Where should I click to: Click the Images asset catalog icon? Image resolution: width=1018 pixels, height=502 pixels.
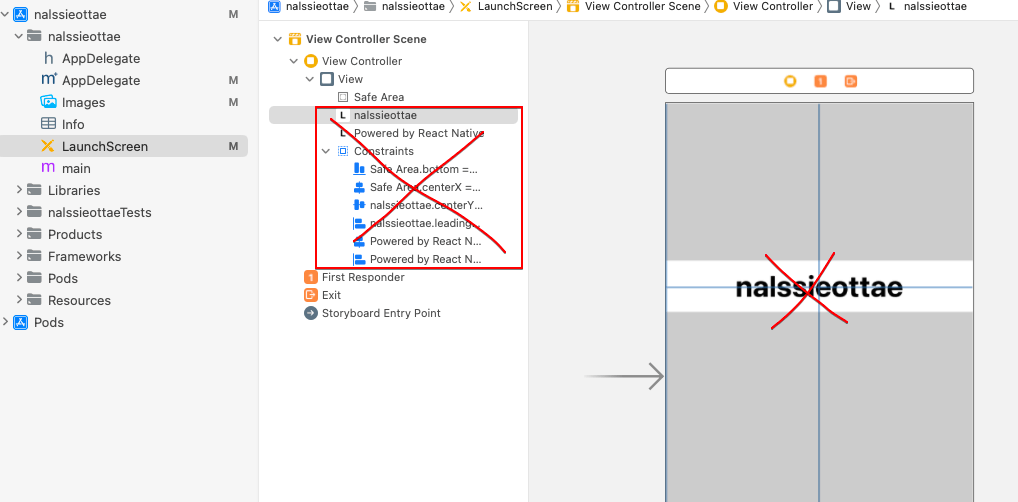coord(48,102)
